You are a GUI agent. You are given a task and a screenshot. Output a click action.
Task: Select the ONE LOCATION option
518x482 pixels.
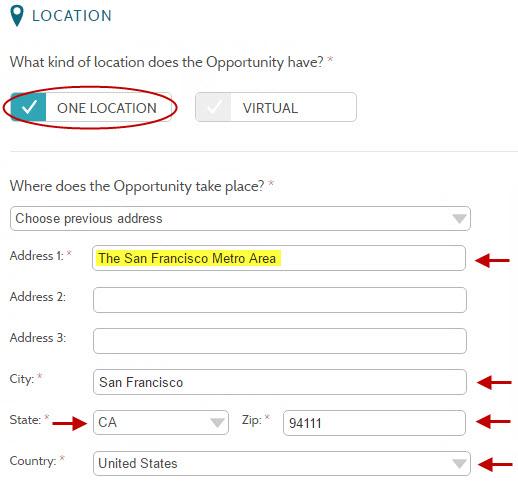click(x=91, y=107)
